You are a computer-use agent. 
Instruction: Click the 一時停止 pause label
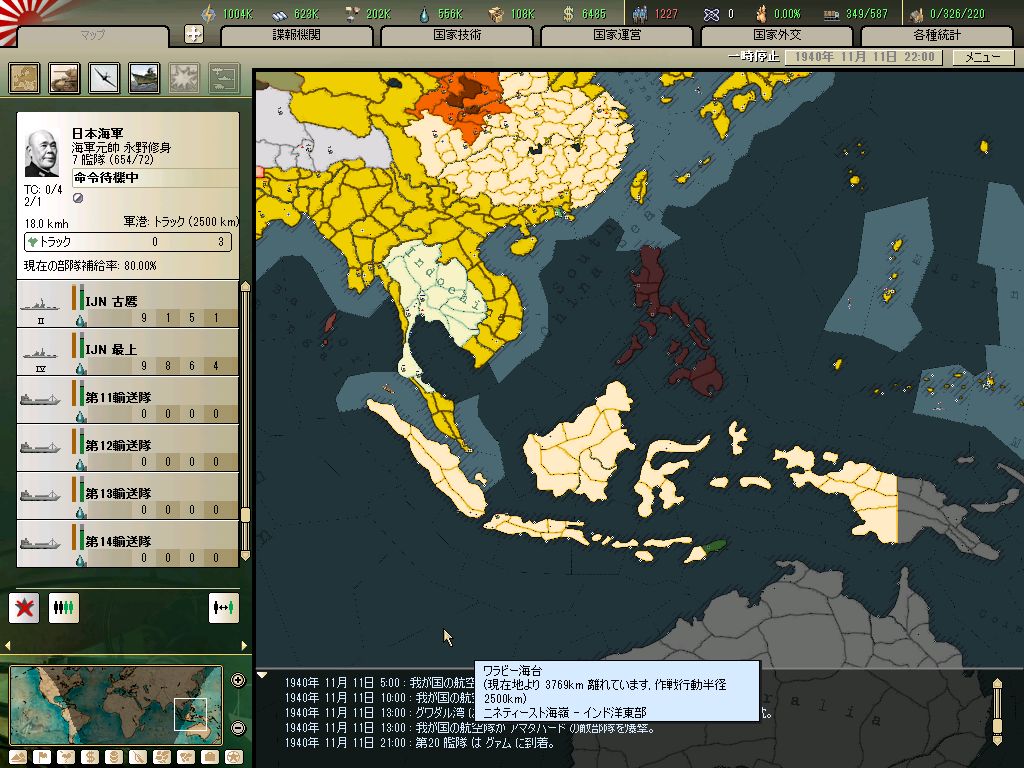754,57
